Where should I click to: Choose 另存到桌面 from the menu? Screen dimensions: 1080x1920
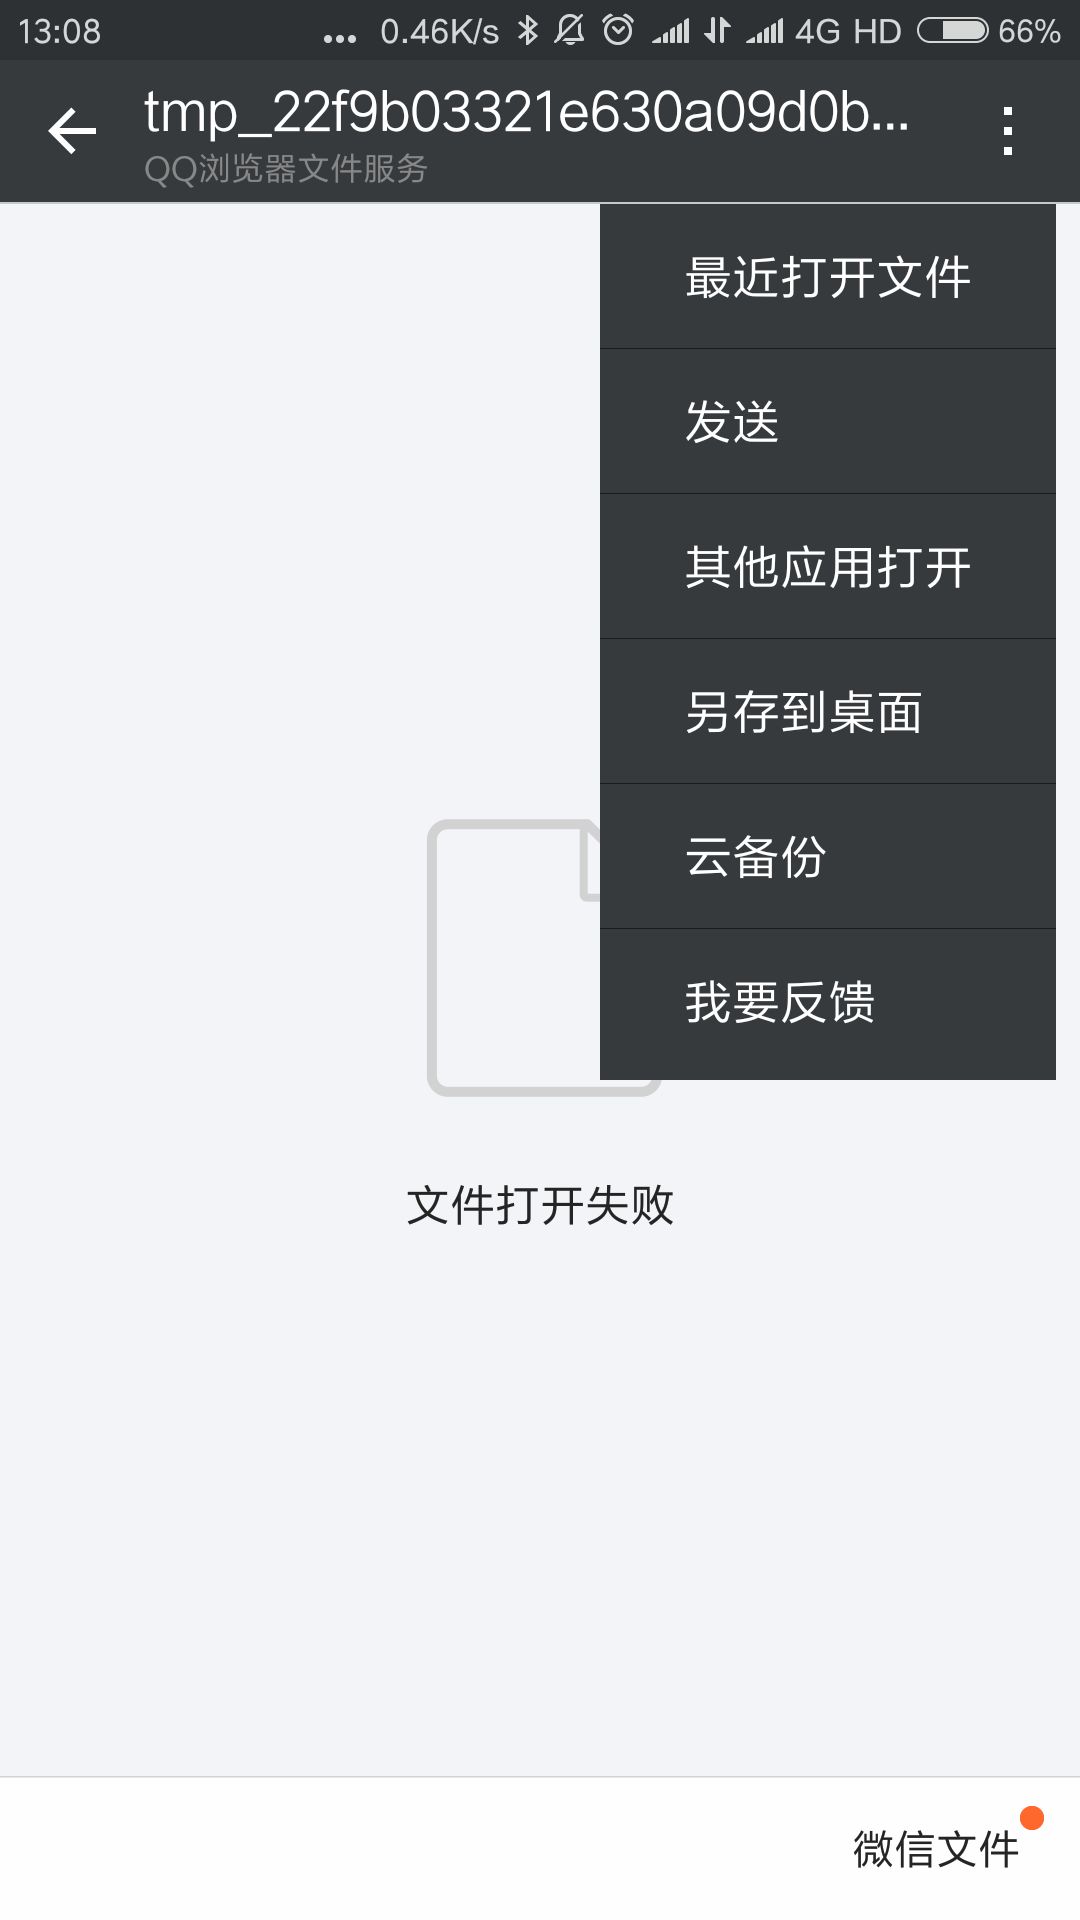pyautogui.click(x=828, y=712)
